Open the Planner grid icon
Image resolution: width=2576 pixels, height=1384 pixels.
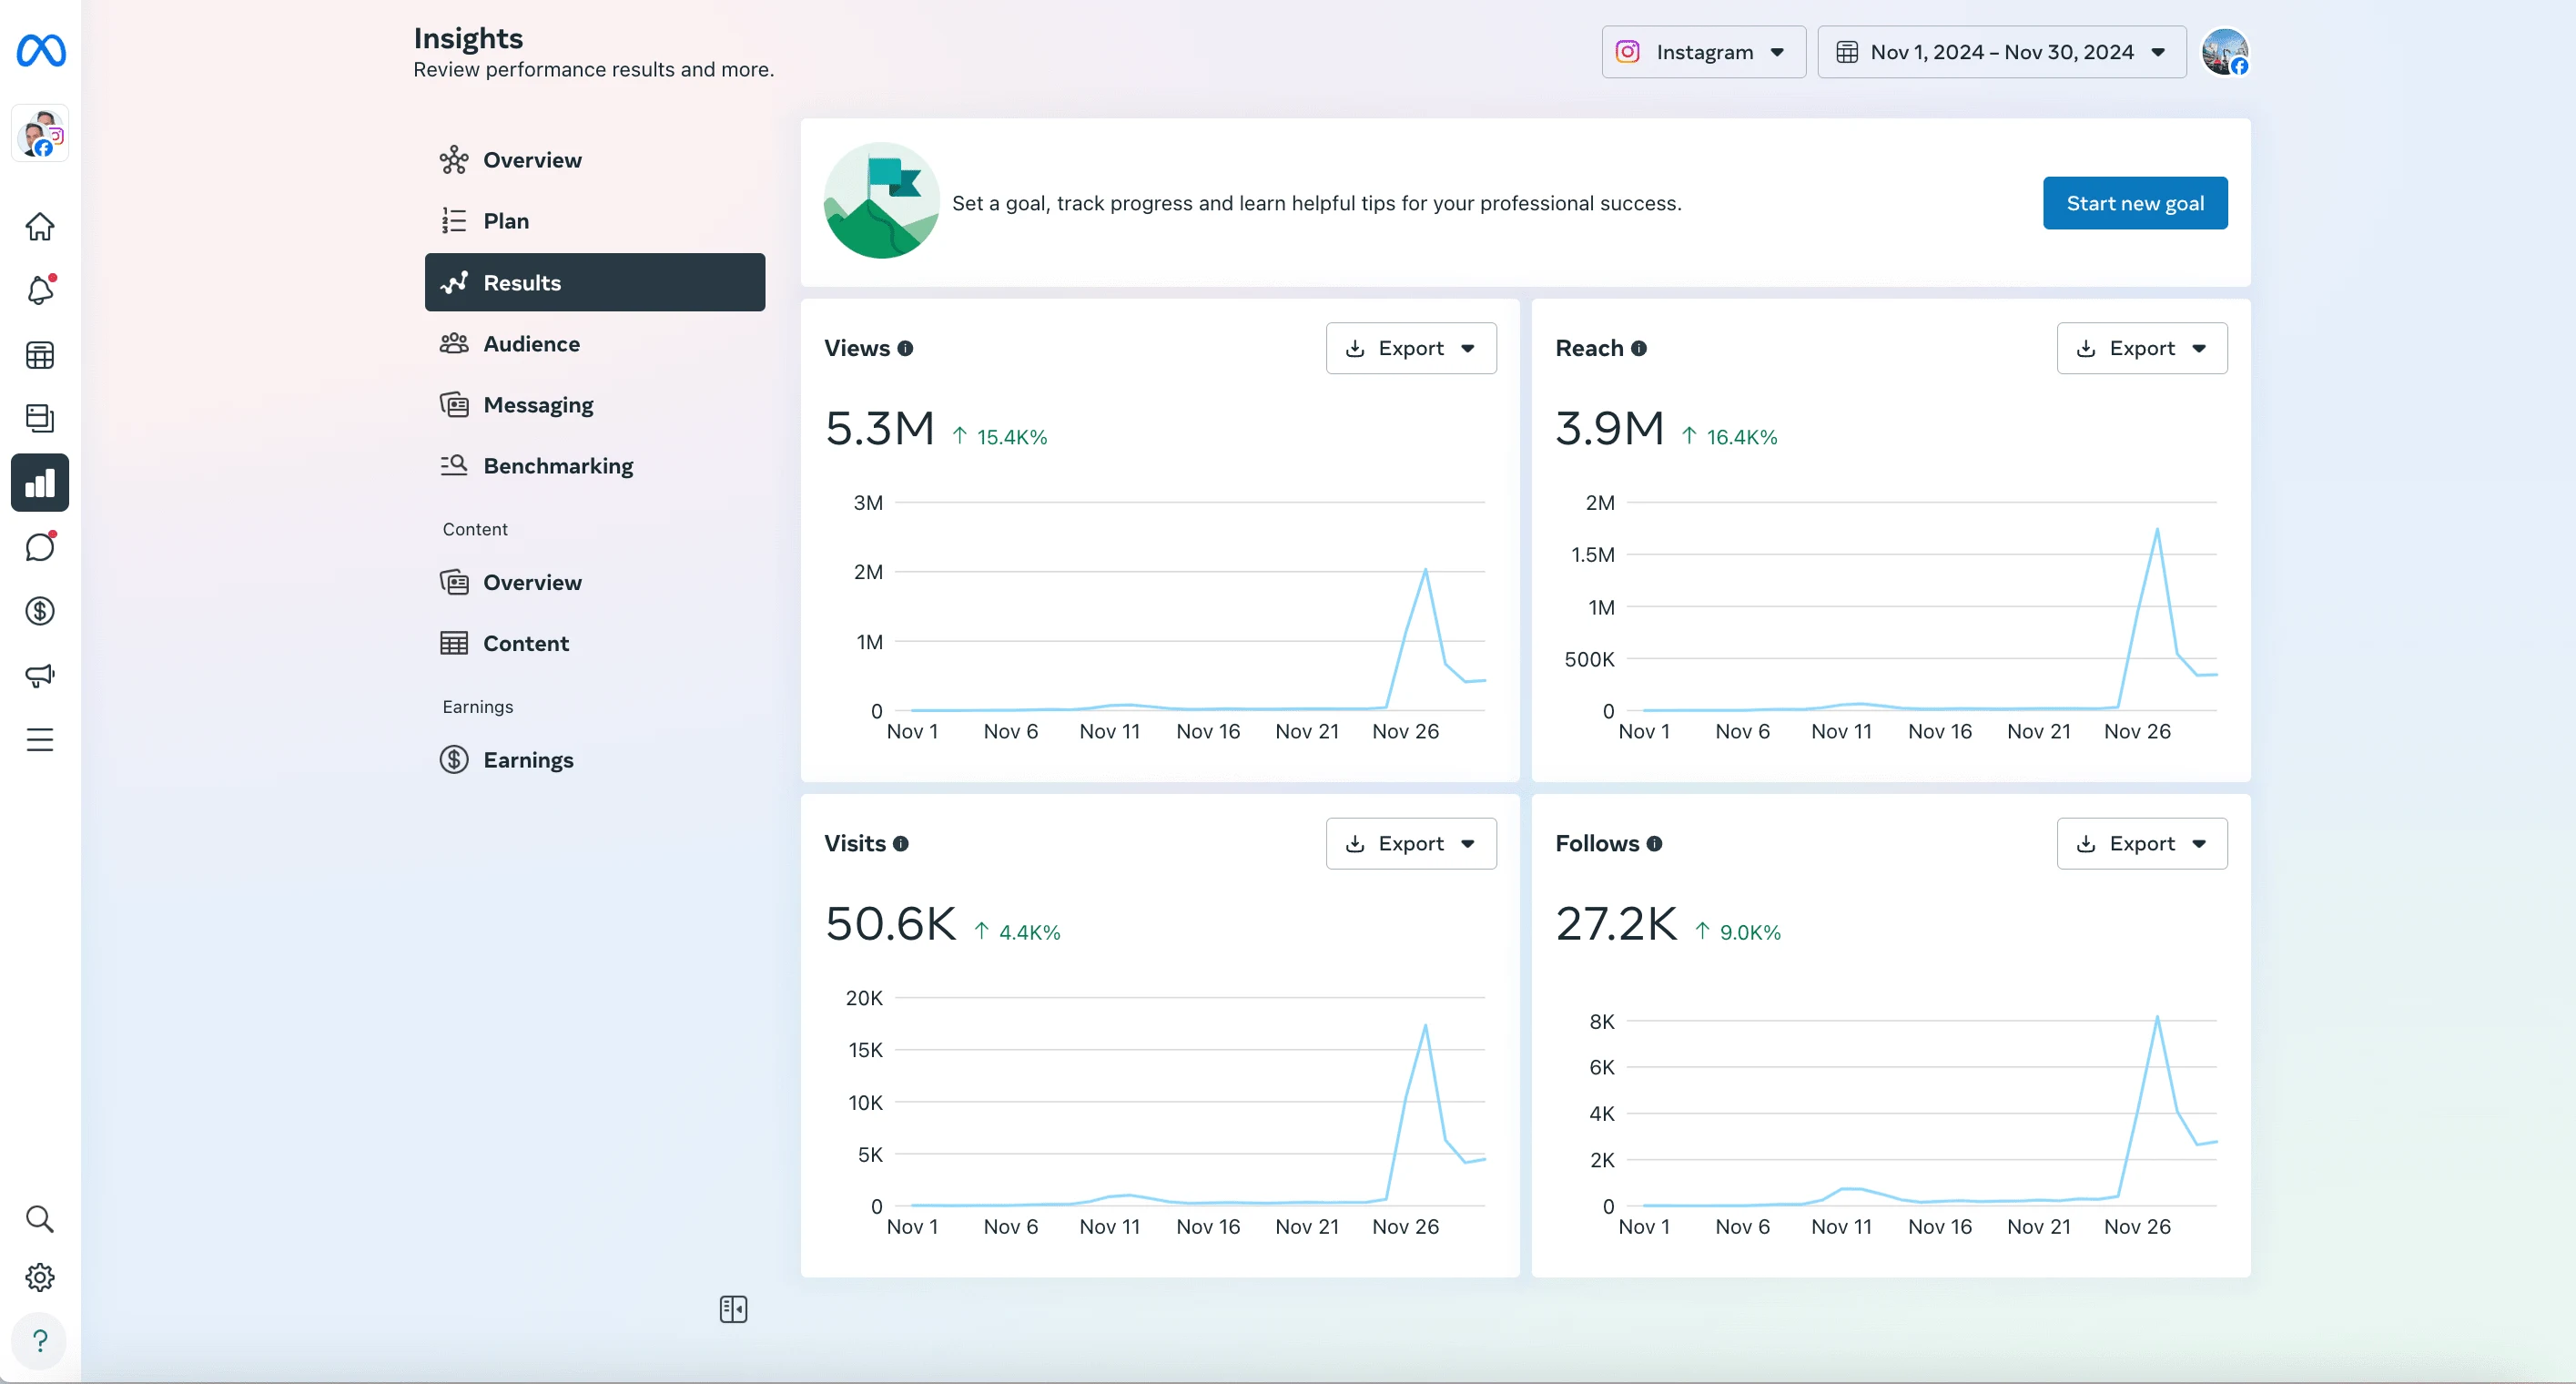click(x=40, y=355)
